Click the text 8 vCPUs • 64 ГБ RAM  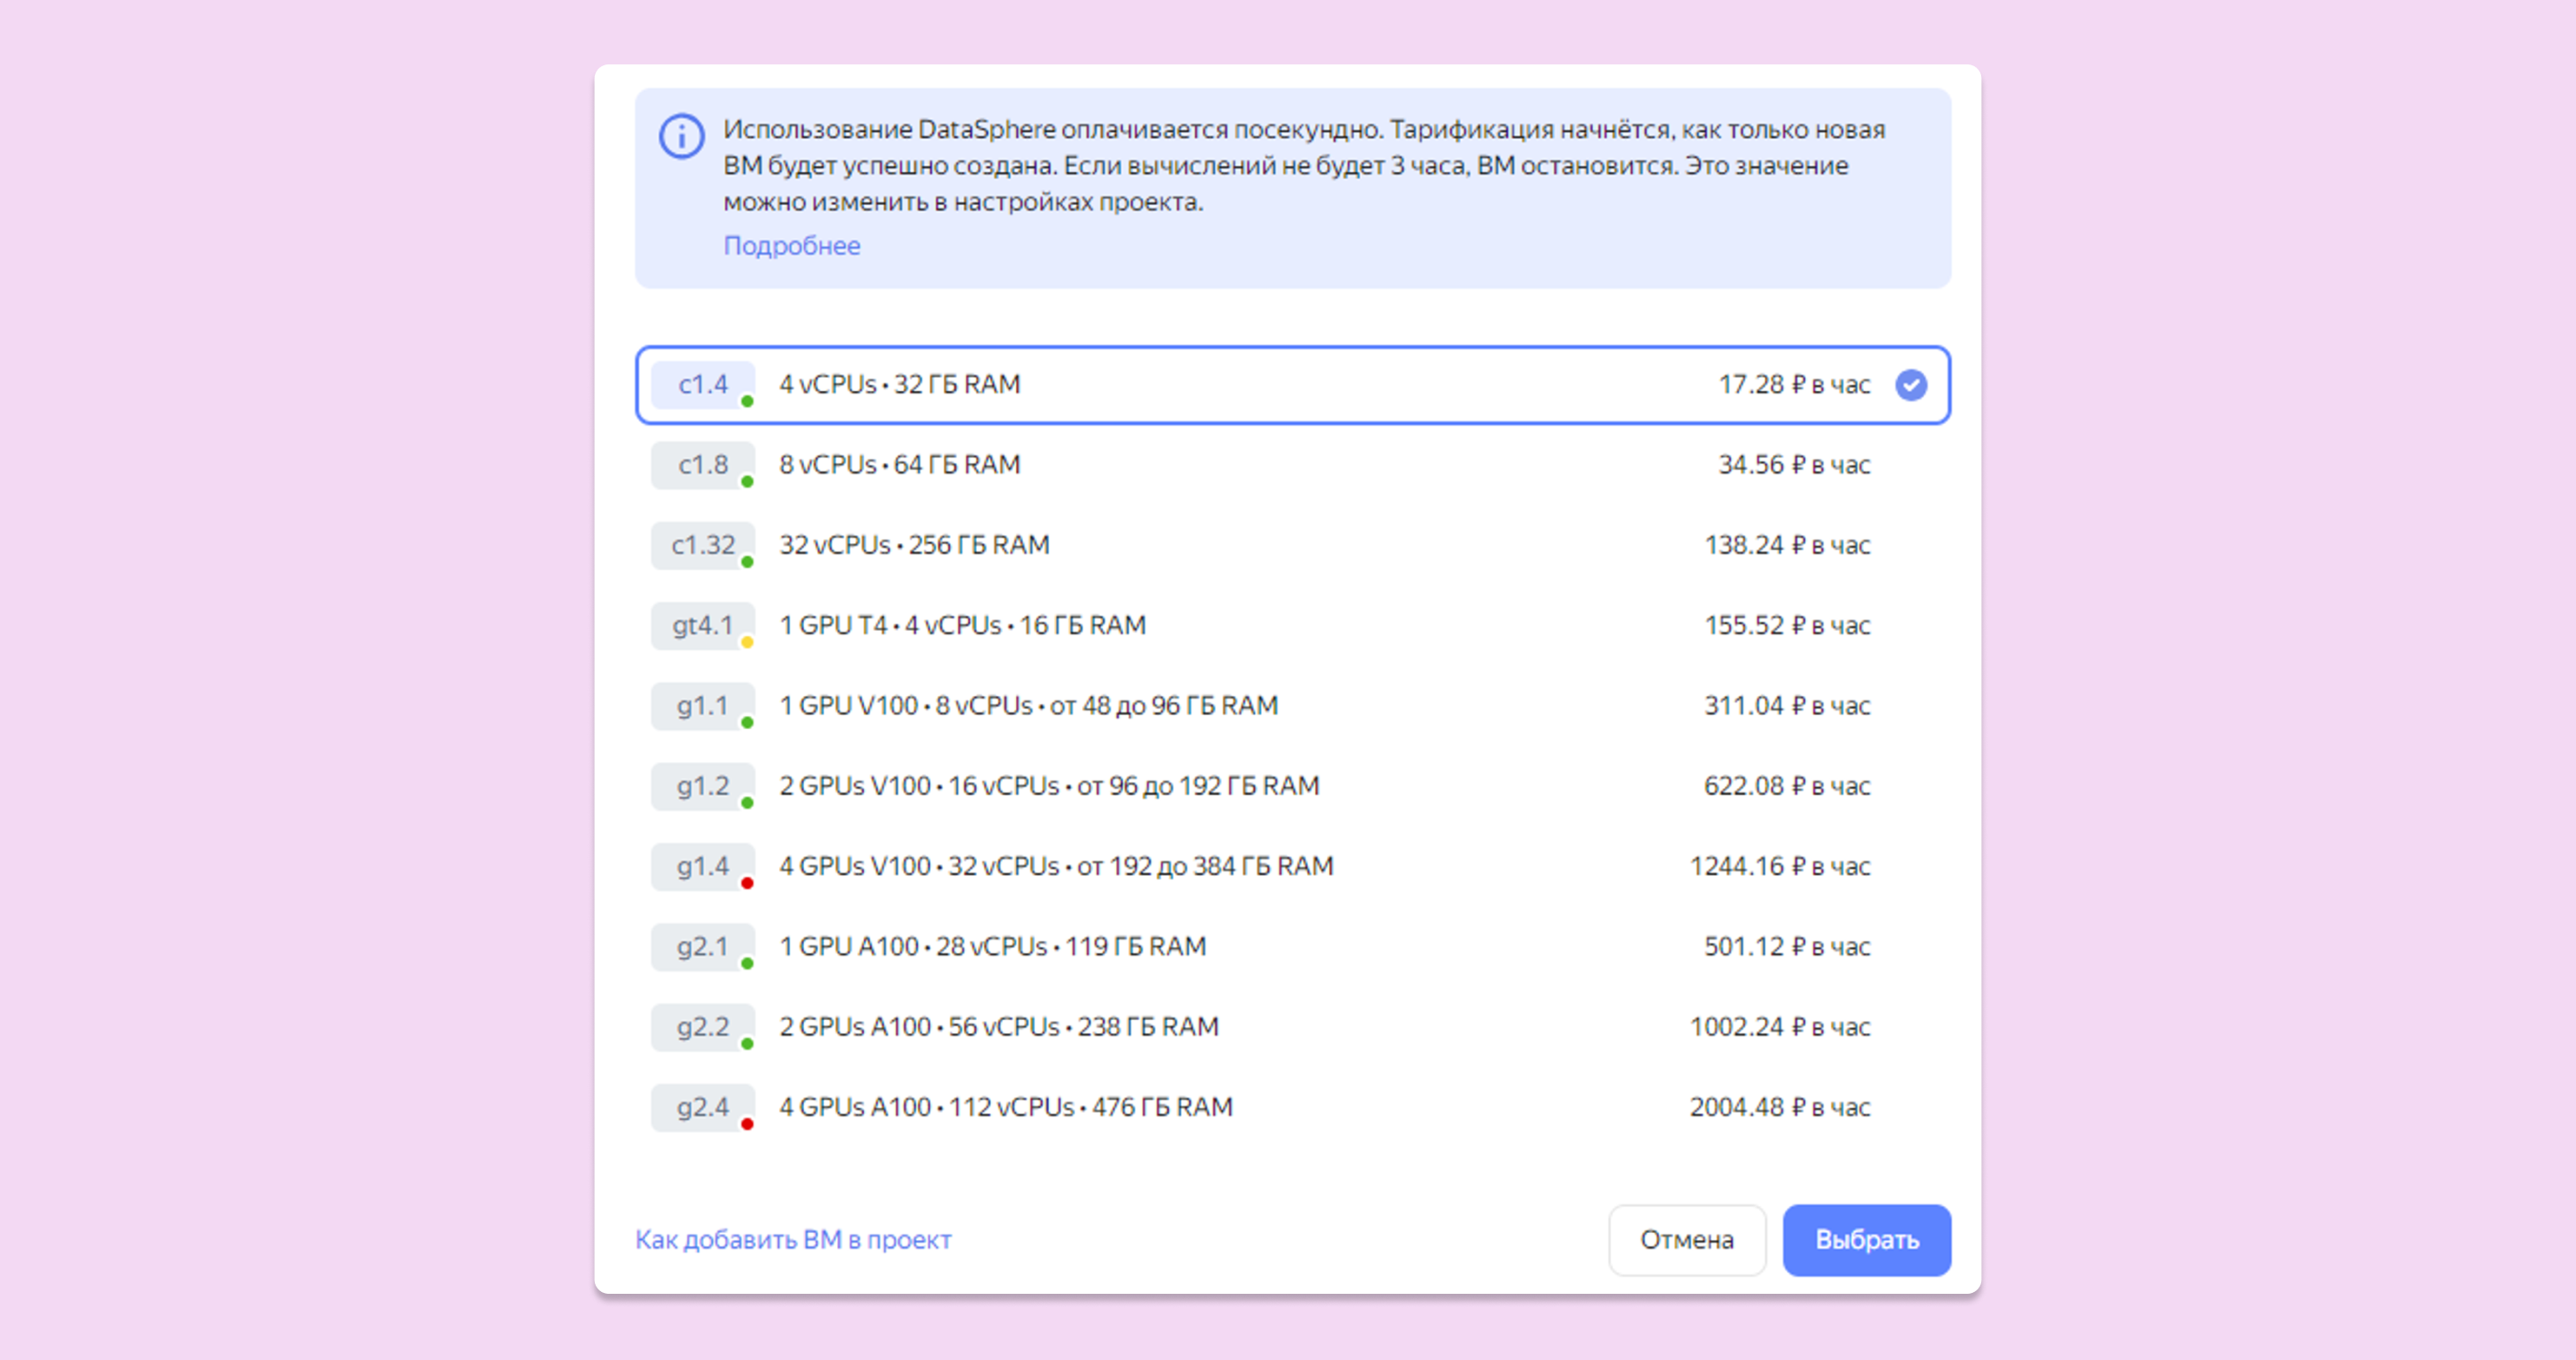click(x=900, y=465)
